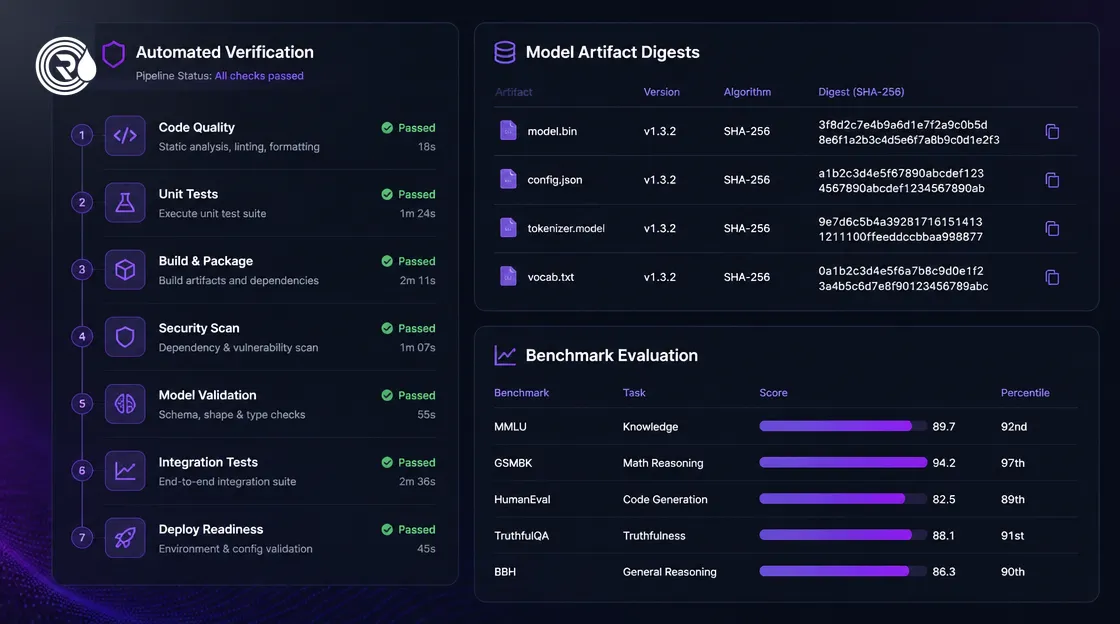Screen dimensions: 1120x624
Task: Copy the config.json digest
Action: (1052, 180)
